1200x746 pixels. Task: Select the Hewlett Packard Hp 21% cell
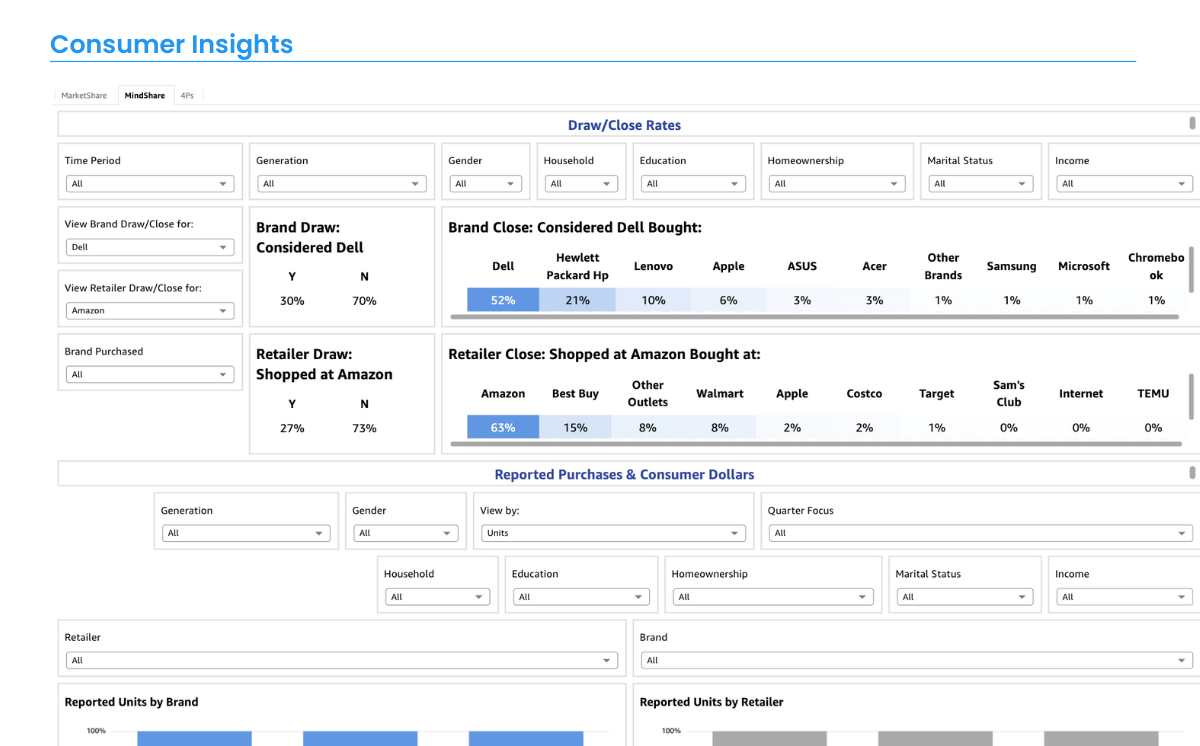point(577,300)
